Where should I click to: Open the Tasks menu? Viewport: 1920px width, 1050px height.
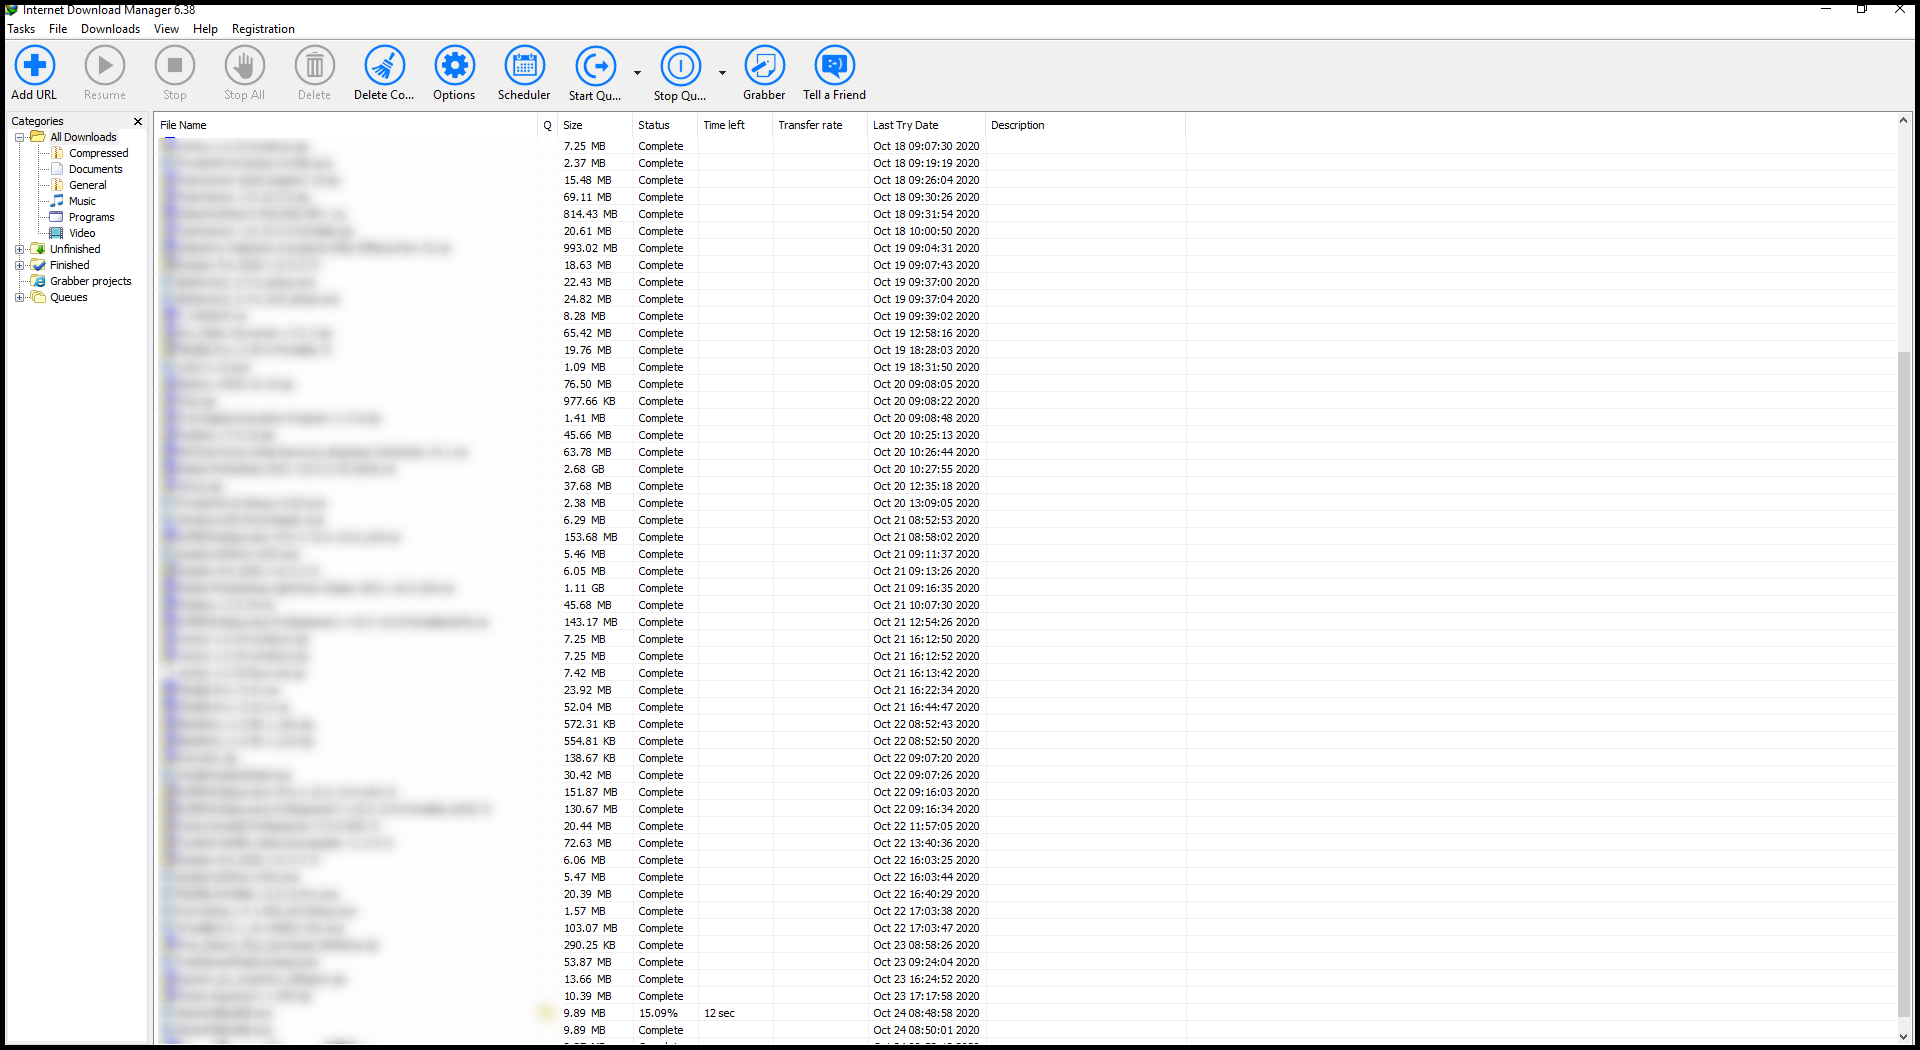[x=21, y=29]
